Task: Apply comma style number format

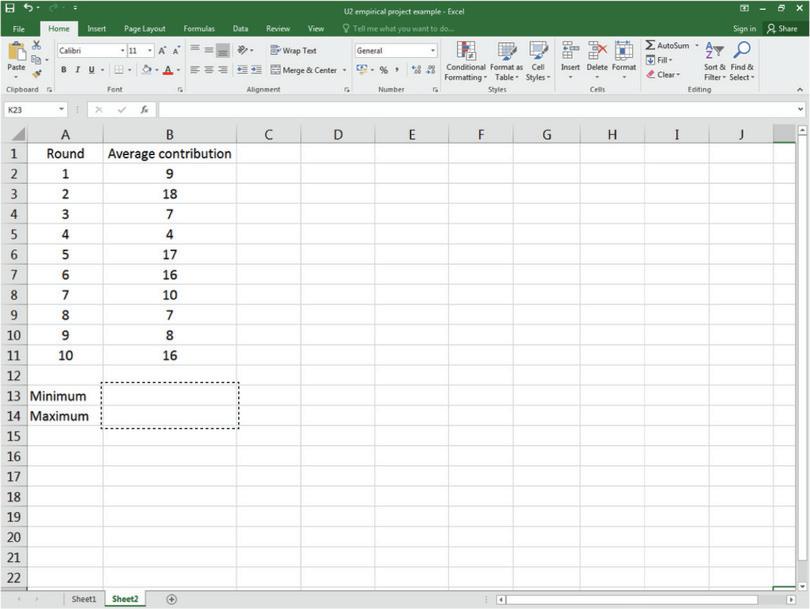Action: (397, 70)
